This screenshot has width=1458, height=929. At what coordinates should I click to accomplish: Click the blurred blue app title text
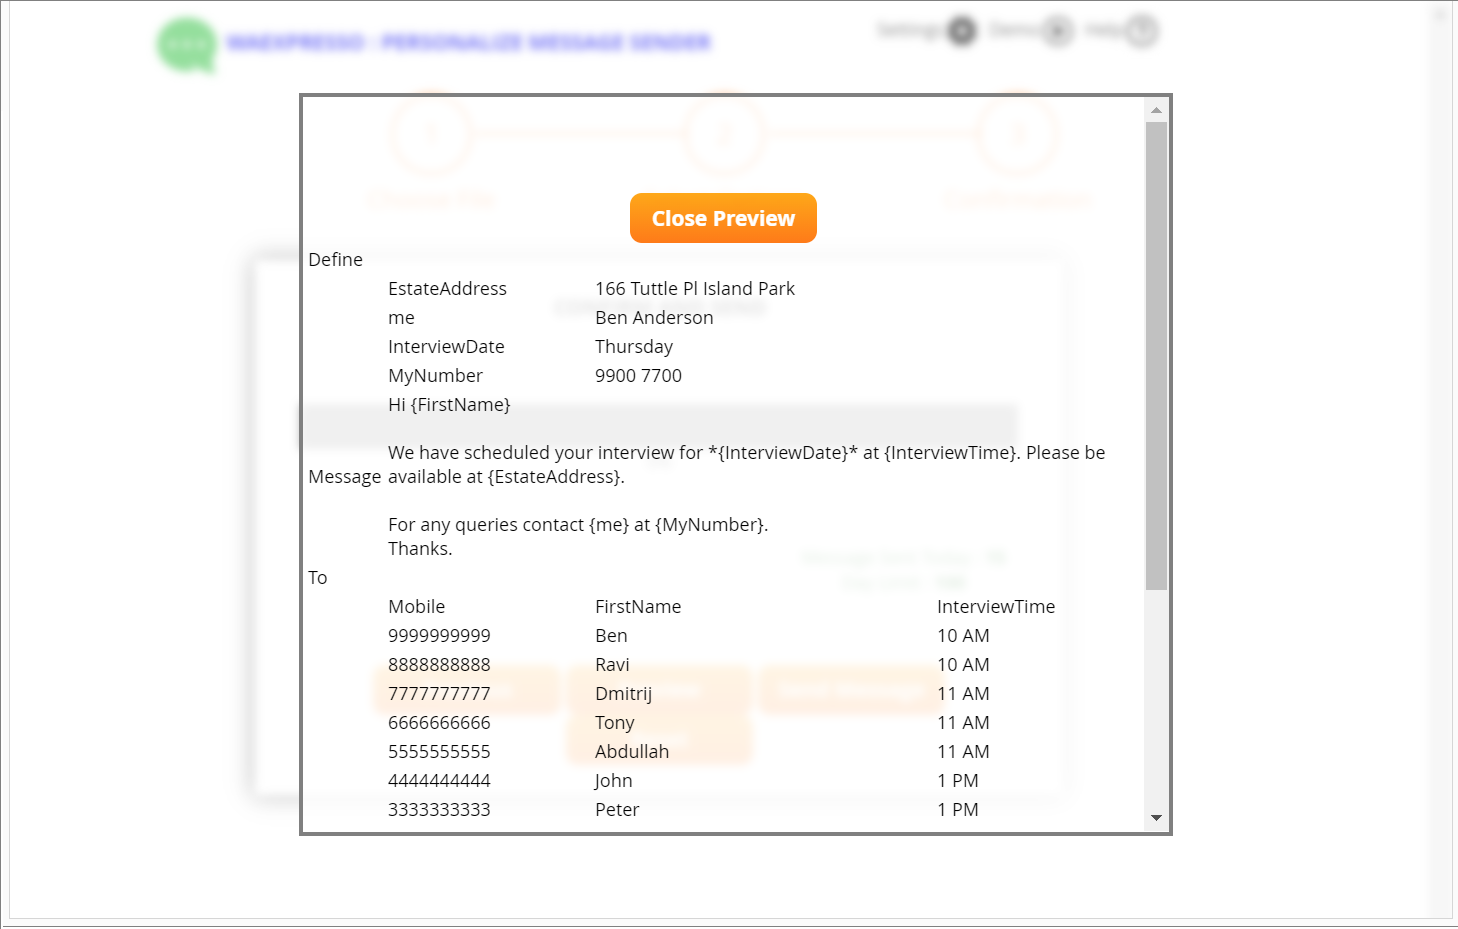point(468,42)
